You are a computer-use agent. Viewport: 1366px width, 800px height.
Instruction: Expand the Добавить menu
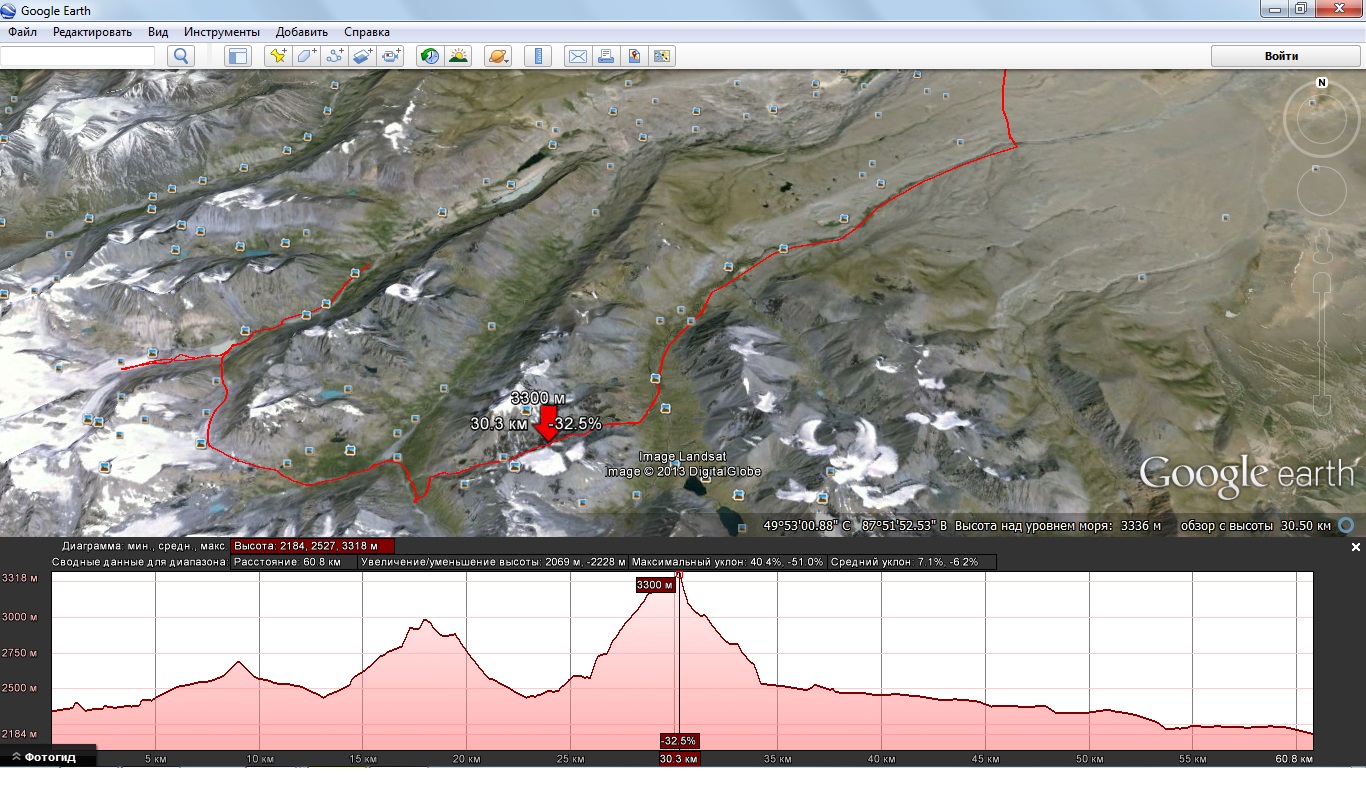pos(301,32)
